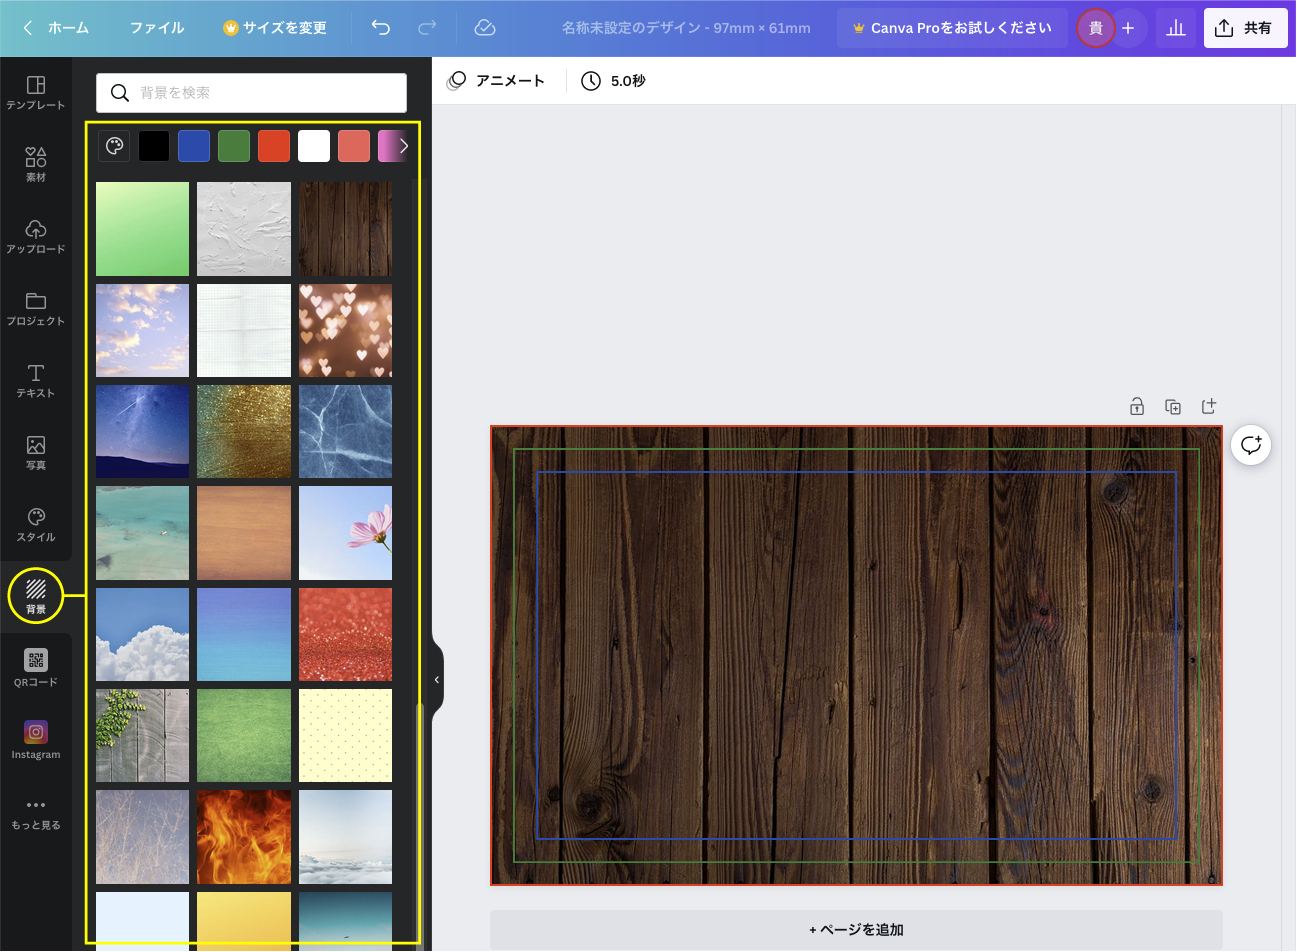Choose the turquoise sea background
1297x952 pixels.
[142, 533]
